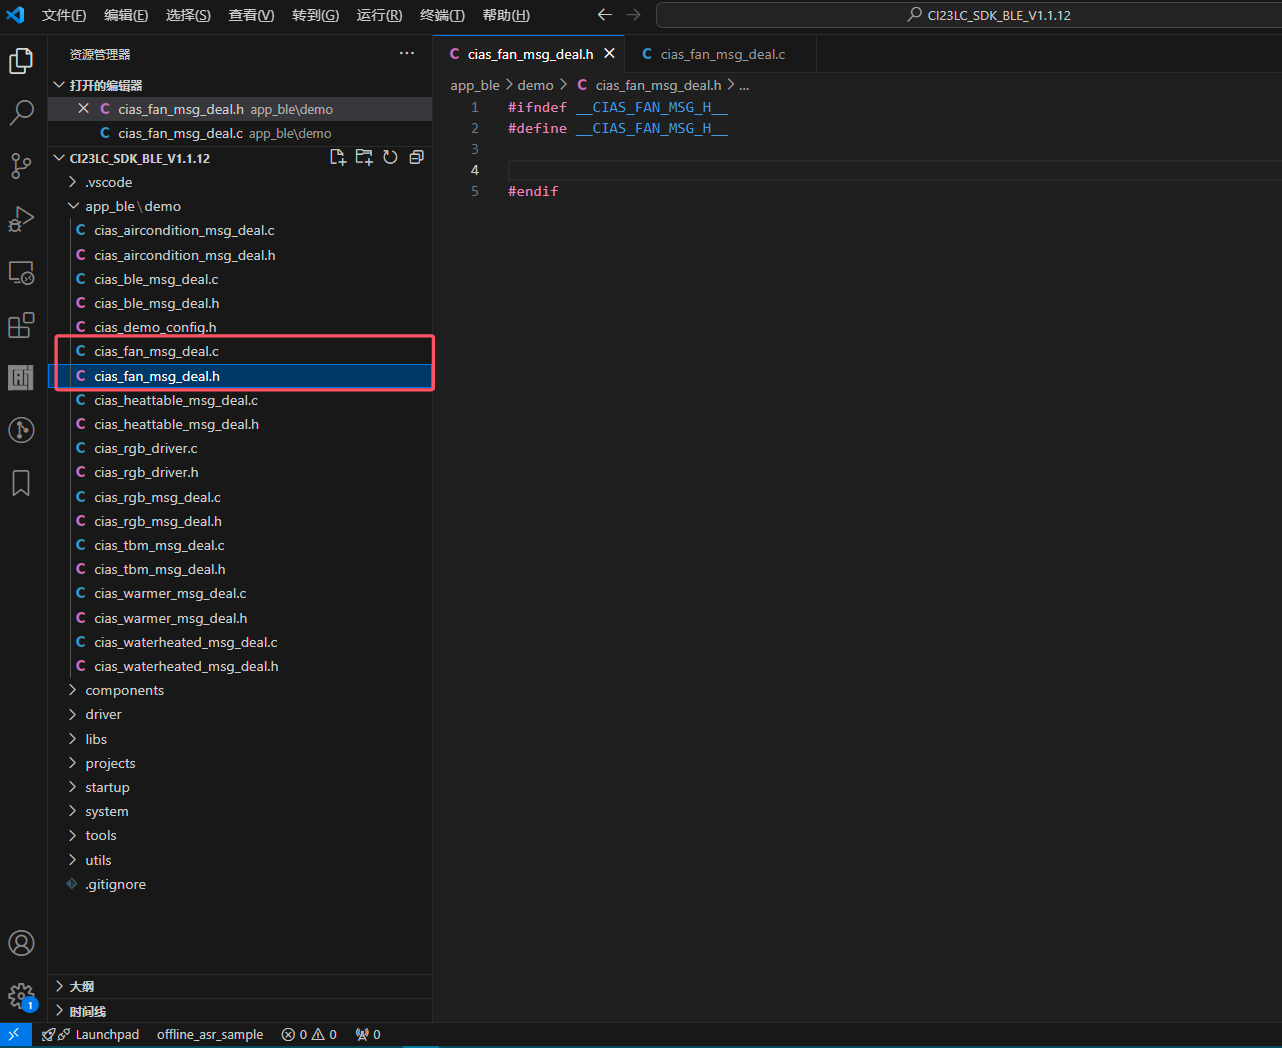Click the remote window status bar button
The image size is (1282, 1048).
pyautogui.click(x=14, y=1035)
